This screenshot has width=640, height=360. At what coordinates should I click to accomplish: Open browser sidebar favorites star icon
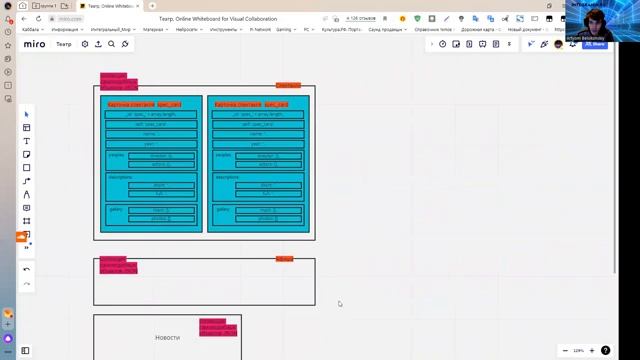click(8, 45)
